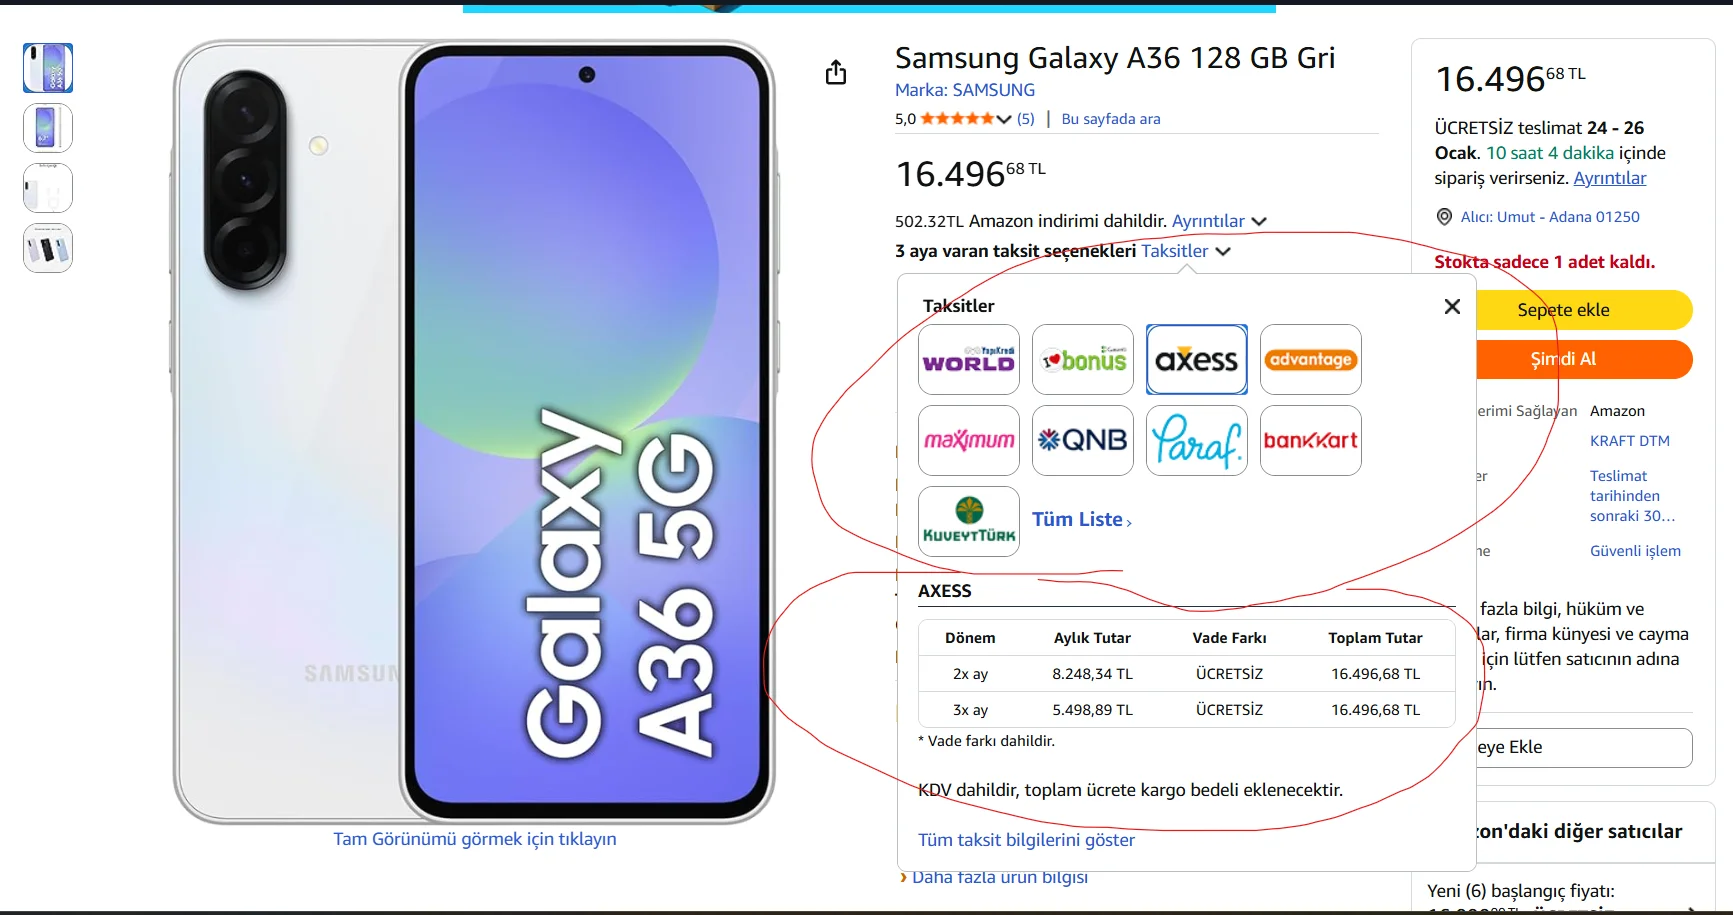Open Tüm Liste link
This screenshot has width=1733, height=915.
1082,519
